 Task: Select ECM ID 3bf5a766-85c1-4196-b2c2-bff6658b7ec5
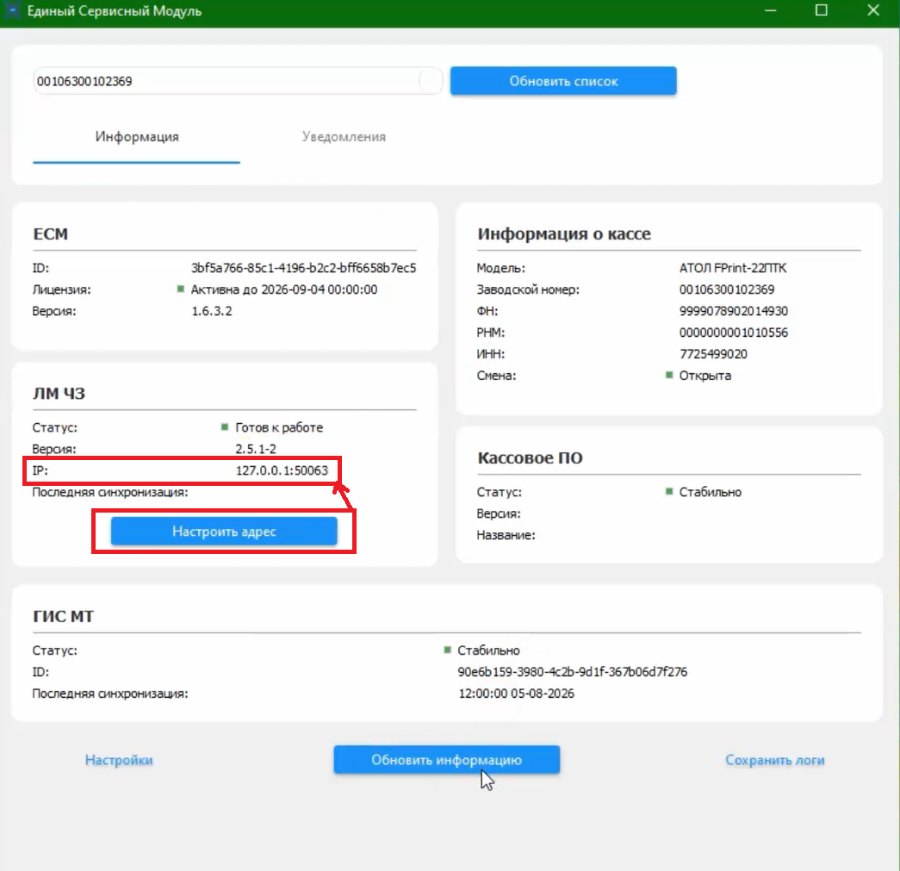(304, 268)
